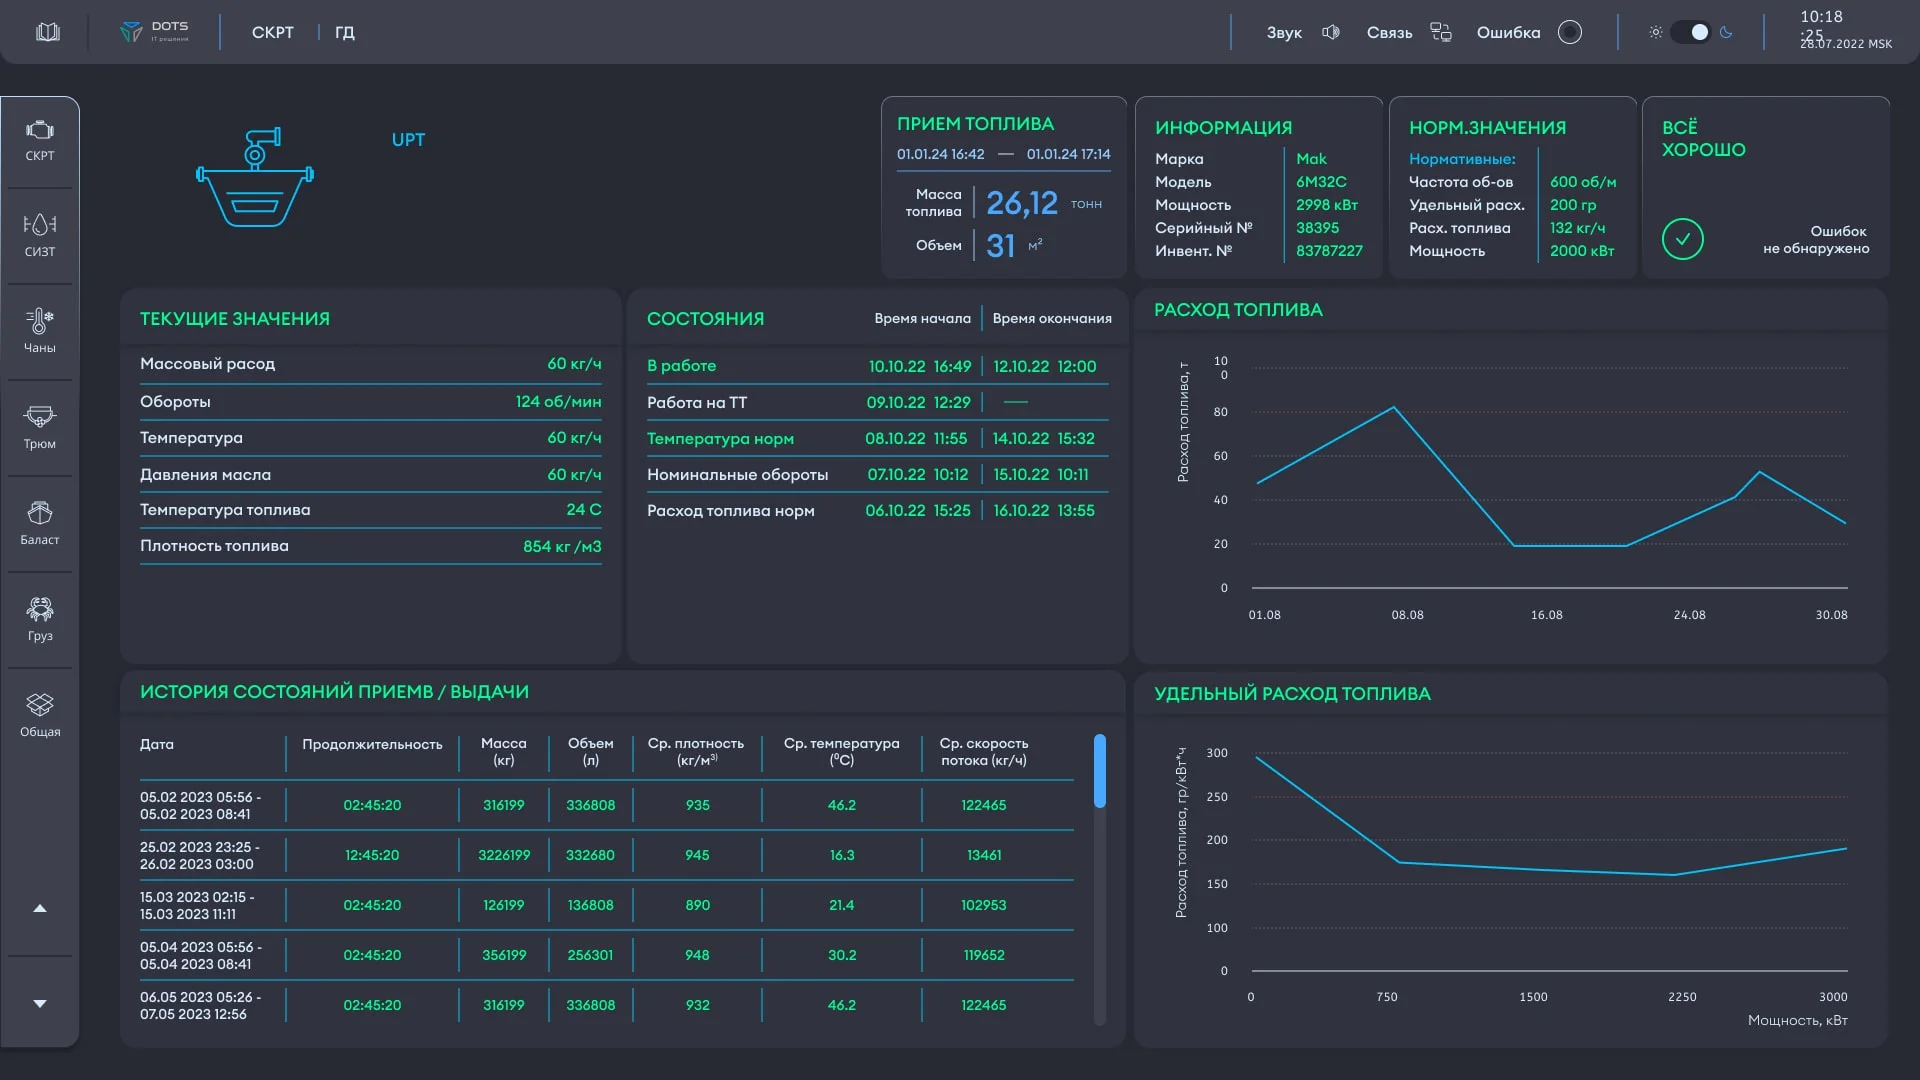The width and height of the screenshot is (1920, 1080).
Task: Toggle the light/dark theme switch
Action: (x=1690, y=32)
